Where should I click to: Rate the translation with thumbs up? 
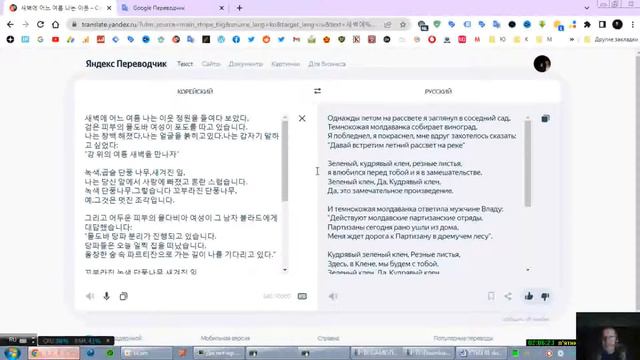coord(529,296)
